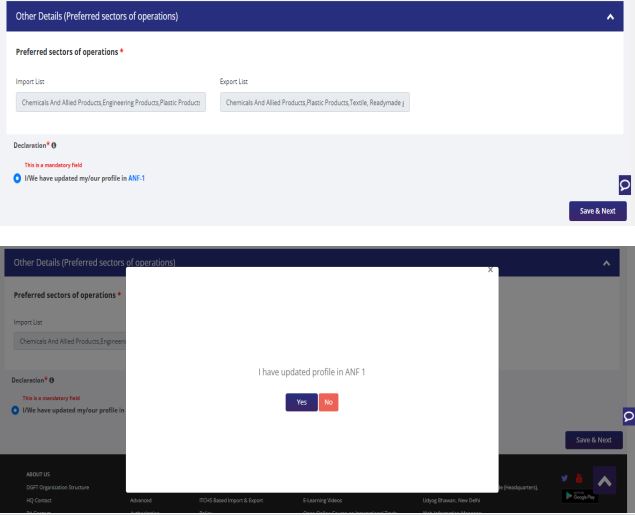Open the Twitter icon in footer
635x515 pixels.
click(x=566, y=478)
